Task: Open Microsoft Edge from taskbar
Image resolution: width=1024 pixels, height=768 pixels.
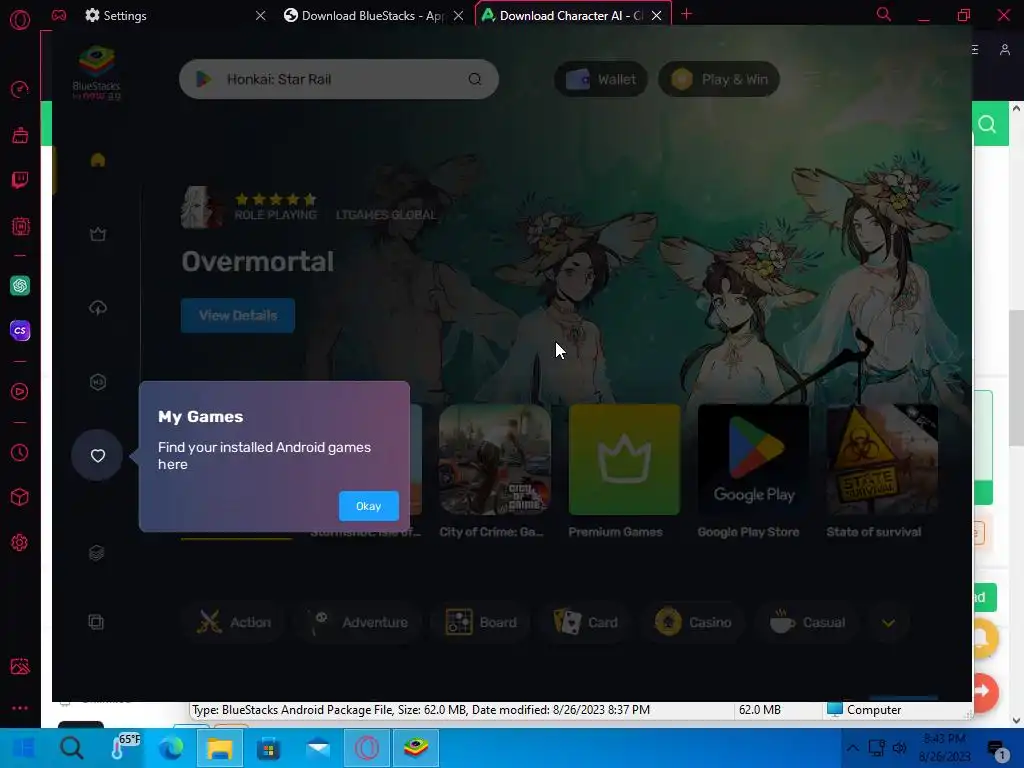Action: 171,748
